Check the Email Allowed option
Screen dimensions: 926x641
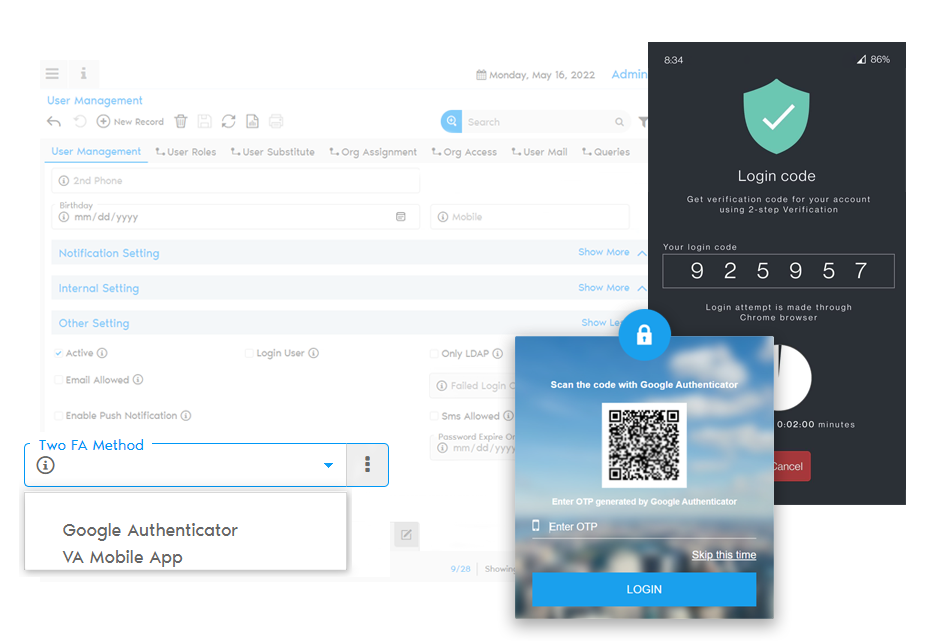(61, 379)
